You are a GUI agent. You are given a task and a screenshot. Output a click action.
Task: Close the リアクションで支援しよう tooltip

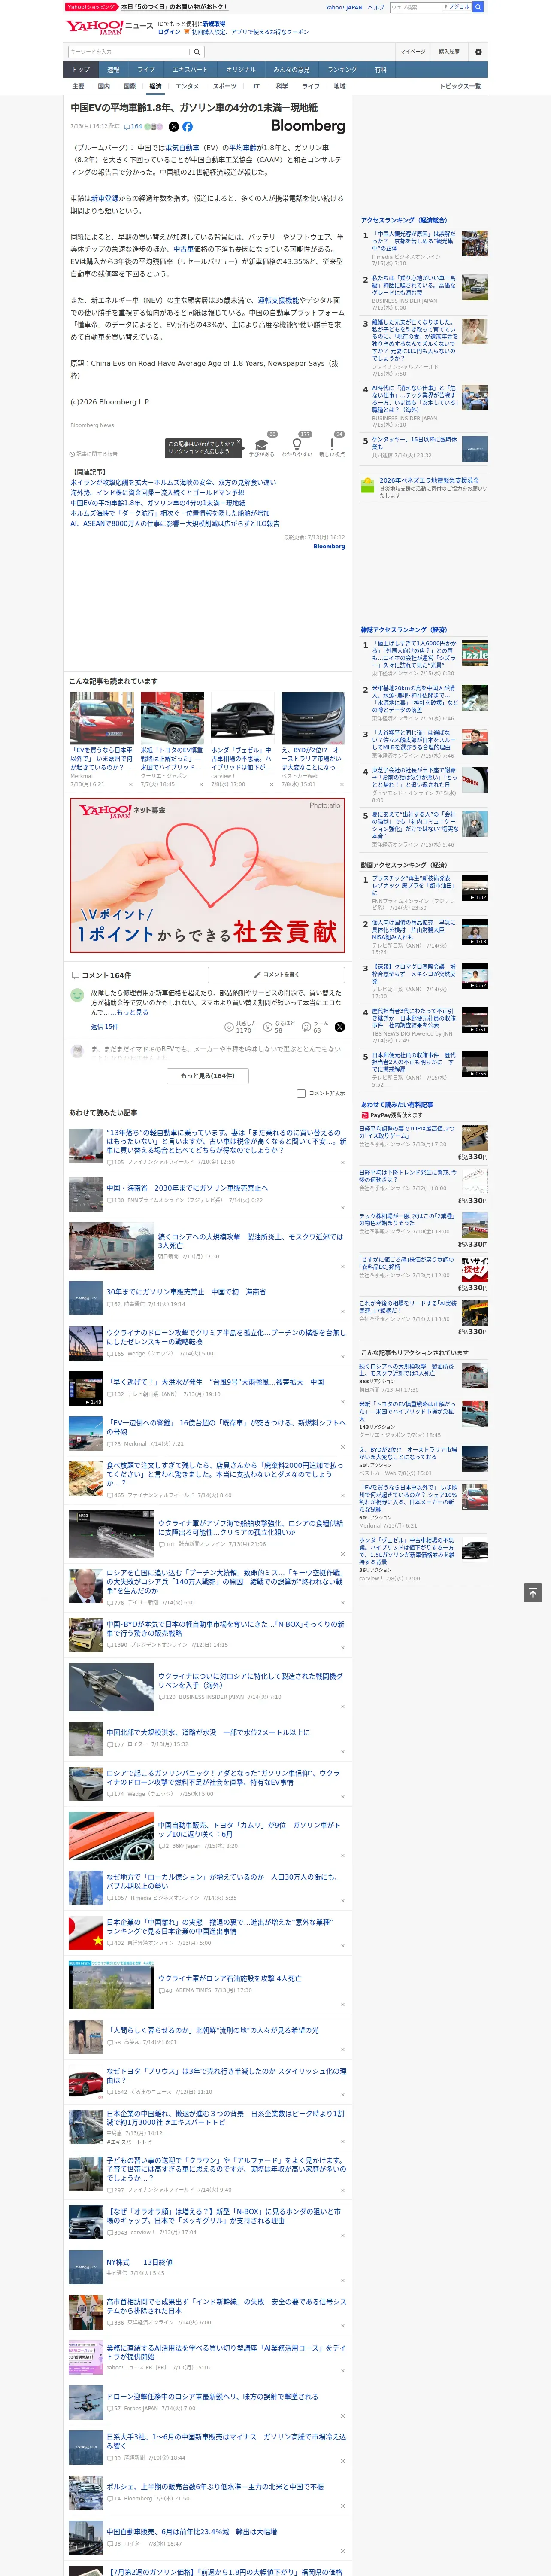[x=240, y=442]
